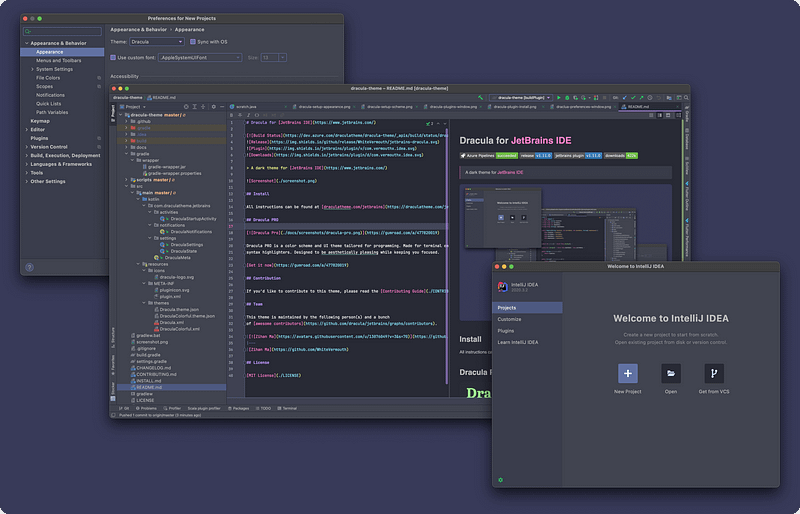
Task: Select Path Variables in Preferences
Action: 52,112
